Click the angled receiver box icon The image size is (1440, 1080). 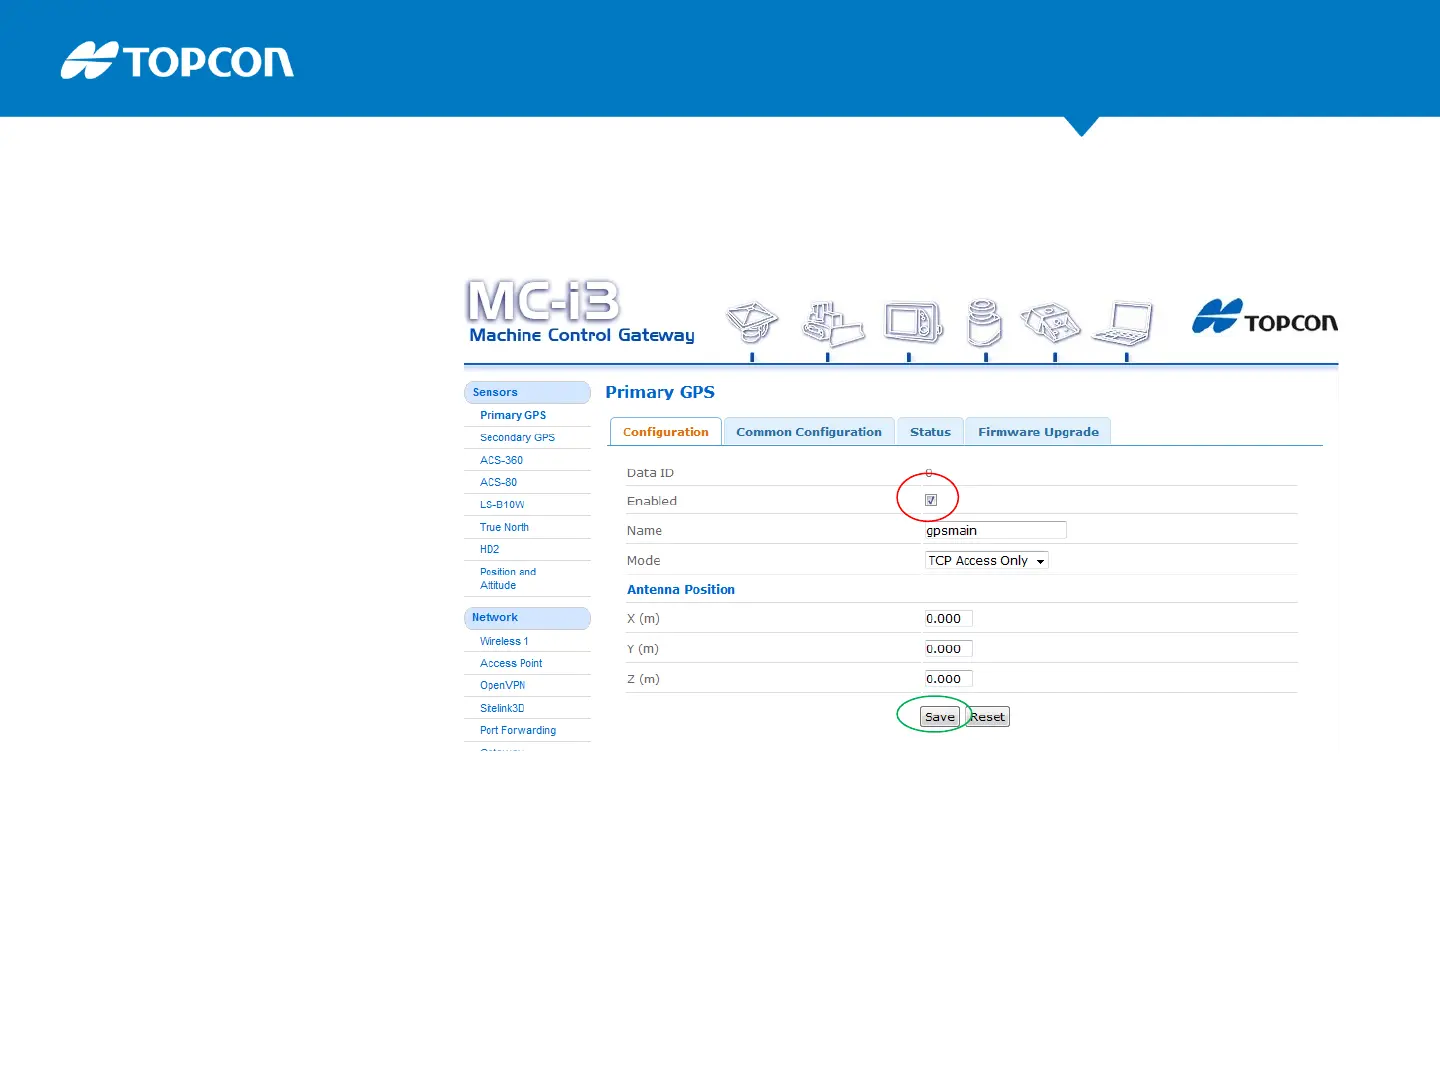click(x=1051, y=322)
